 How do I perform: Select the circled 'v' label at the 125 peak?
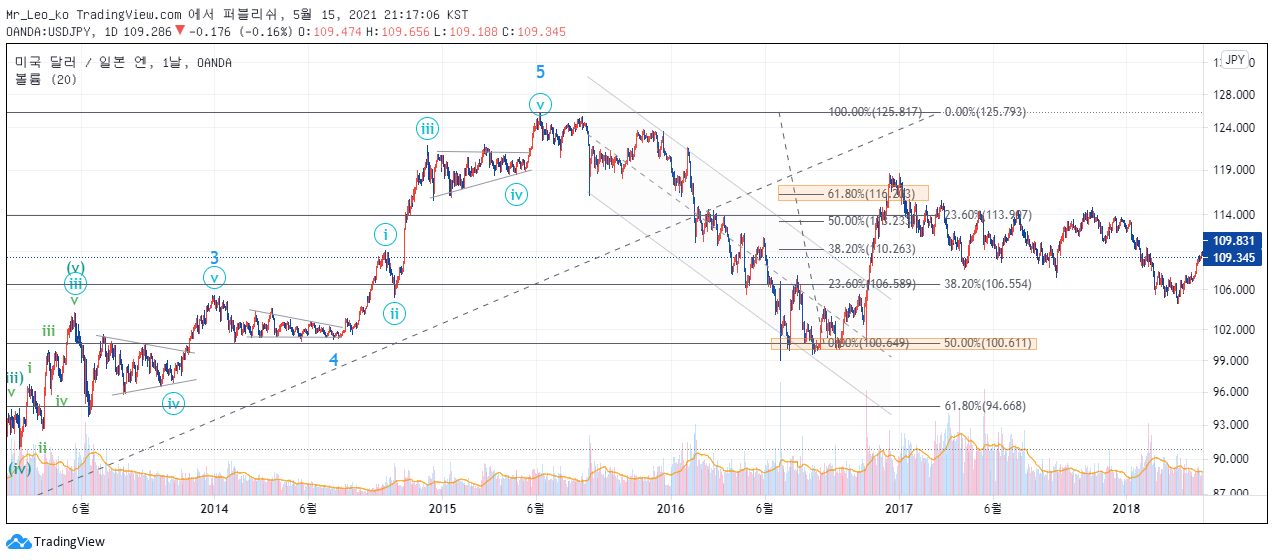click(x=540, y=103)
